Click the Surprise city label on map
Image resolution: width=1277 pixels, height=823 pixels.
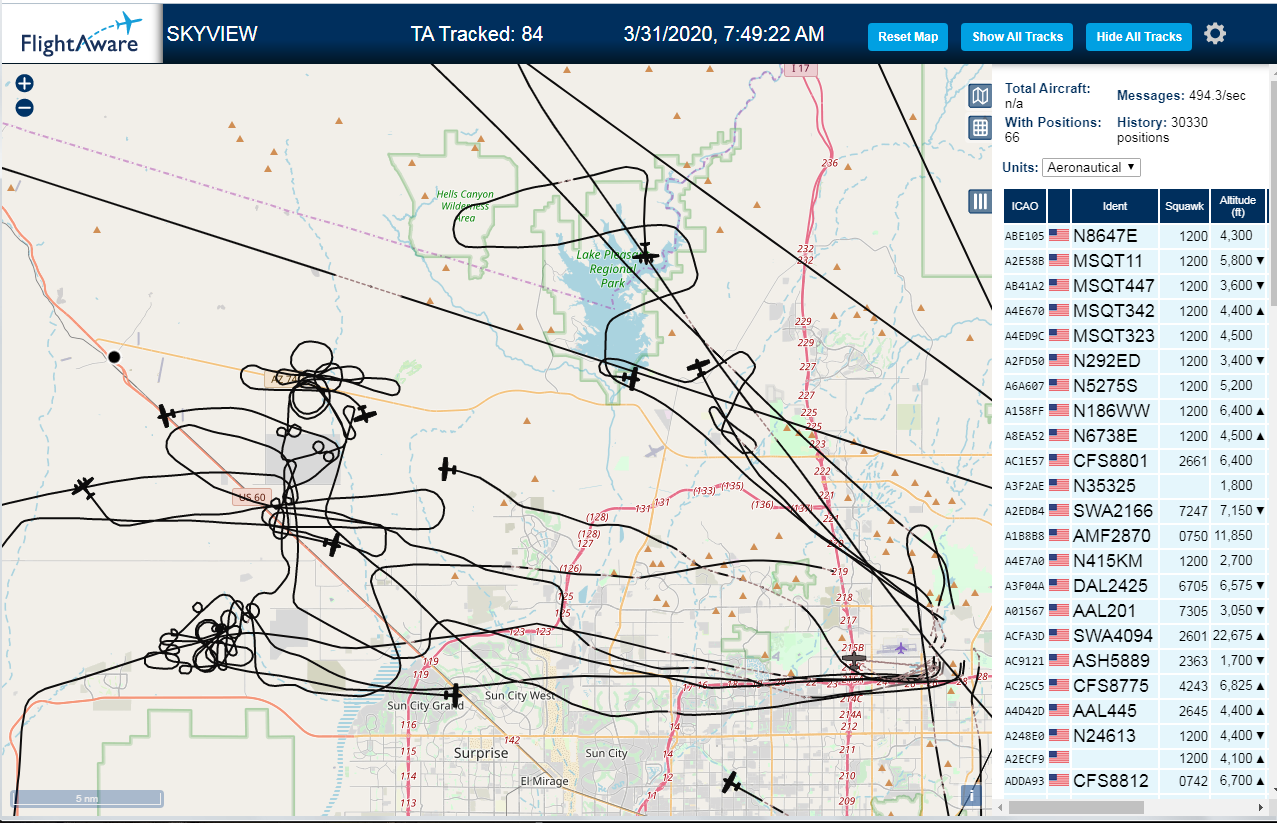[481, 753]
